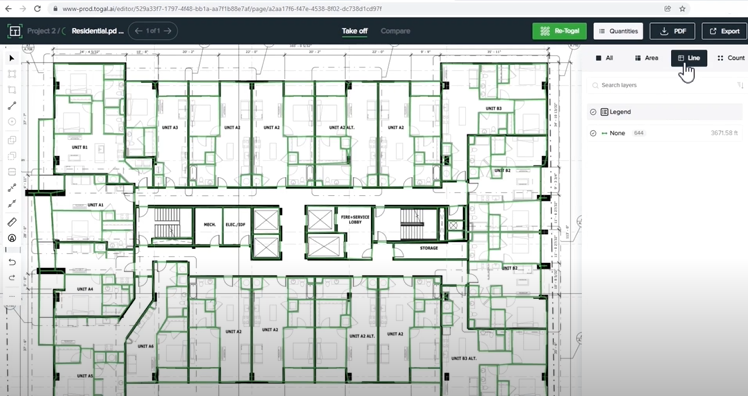
Task: Click the UNIT A4 label on plan
Action: 85,289
